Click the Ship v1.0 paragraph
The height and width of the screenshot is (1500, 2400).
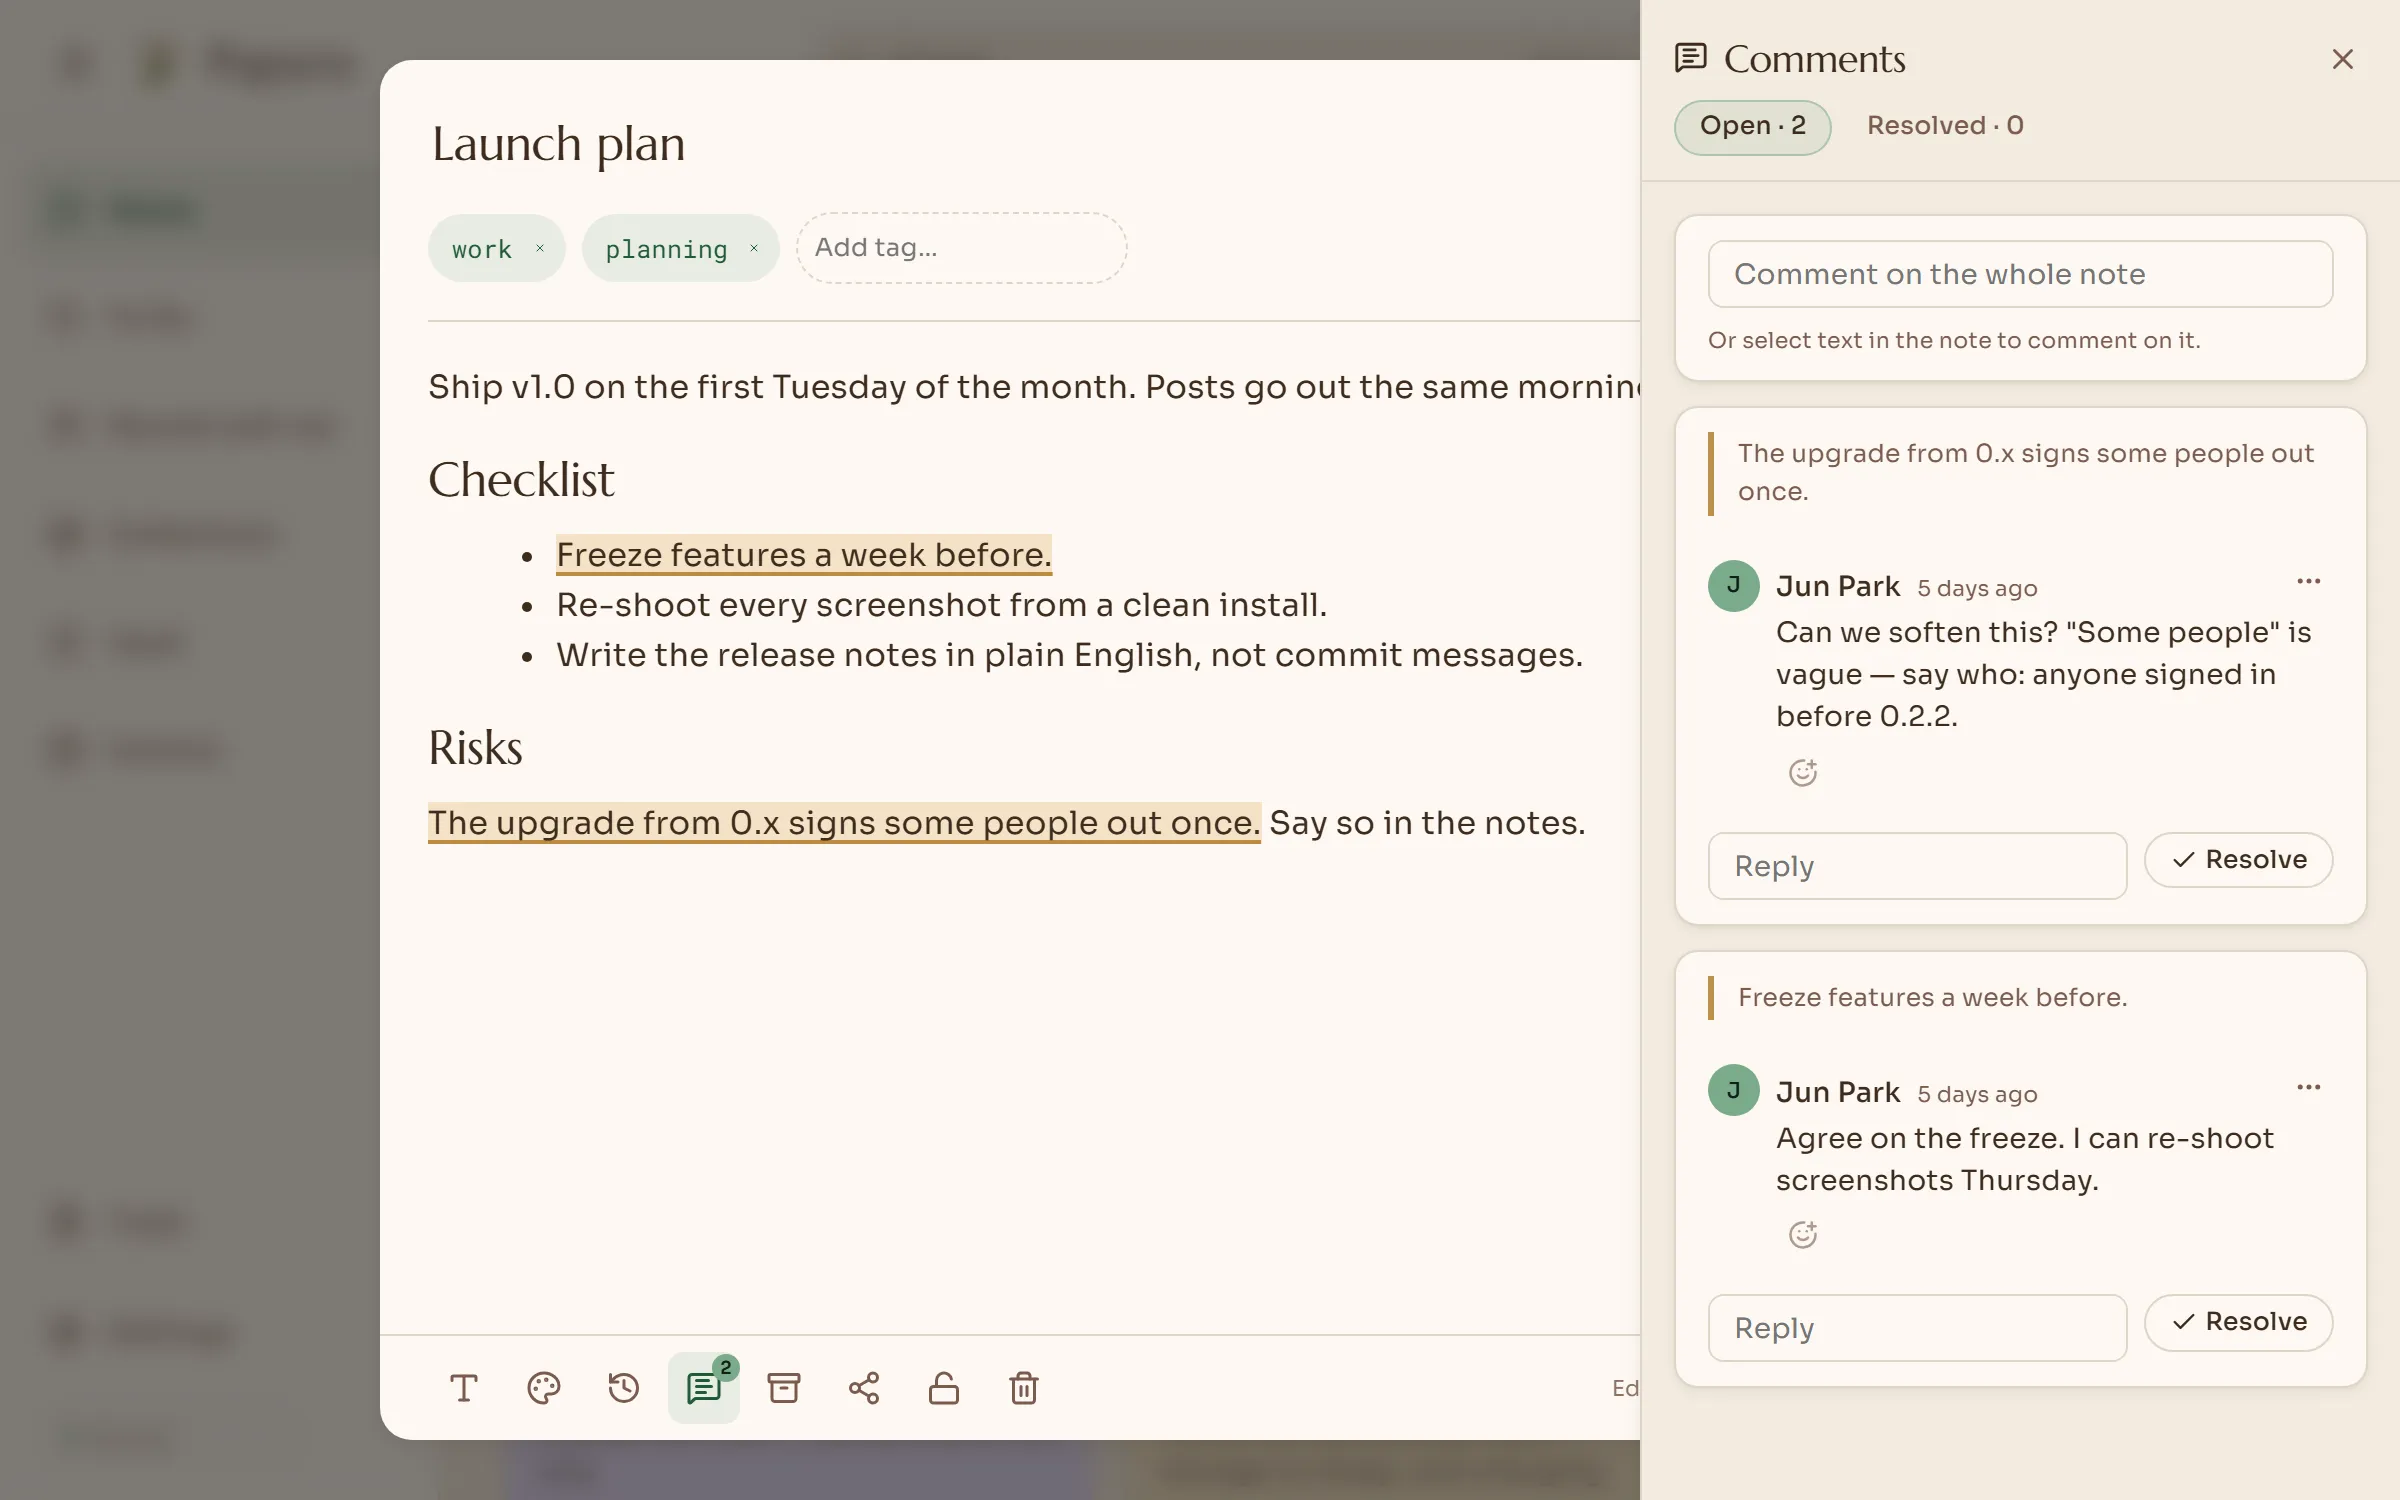[x=1034, y=387]
